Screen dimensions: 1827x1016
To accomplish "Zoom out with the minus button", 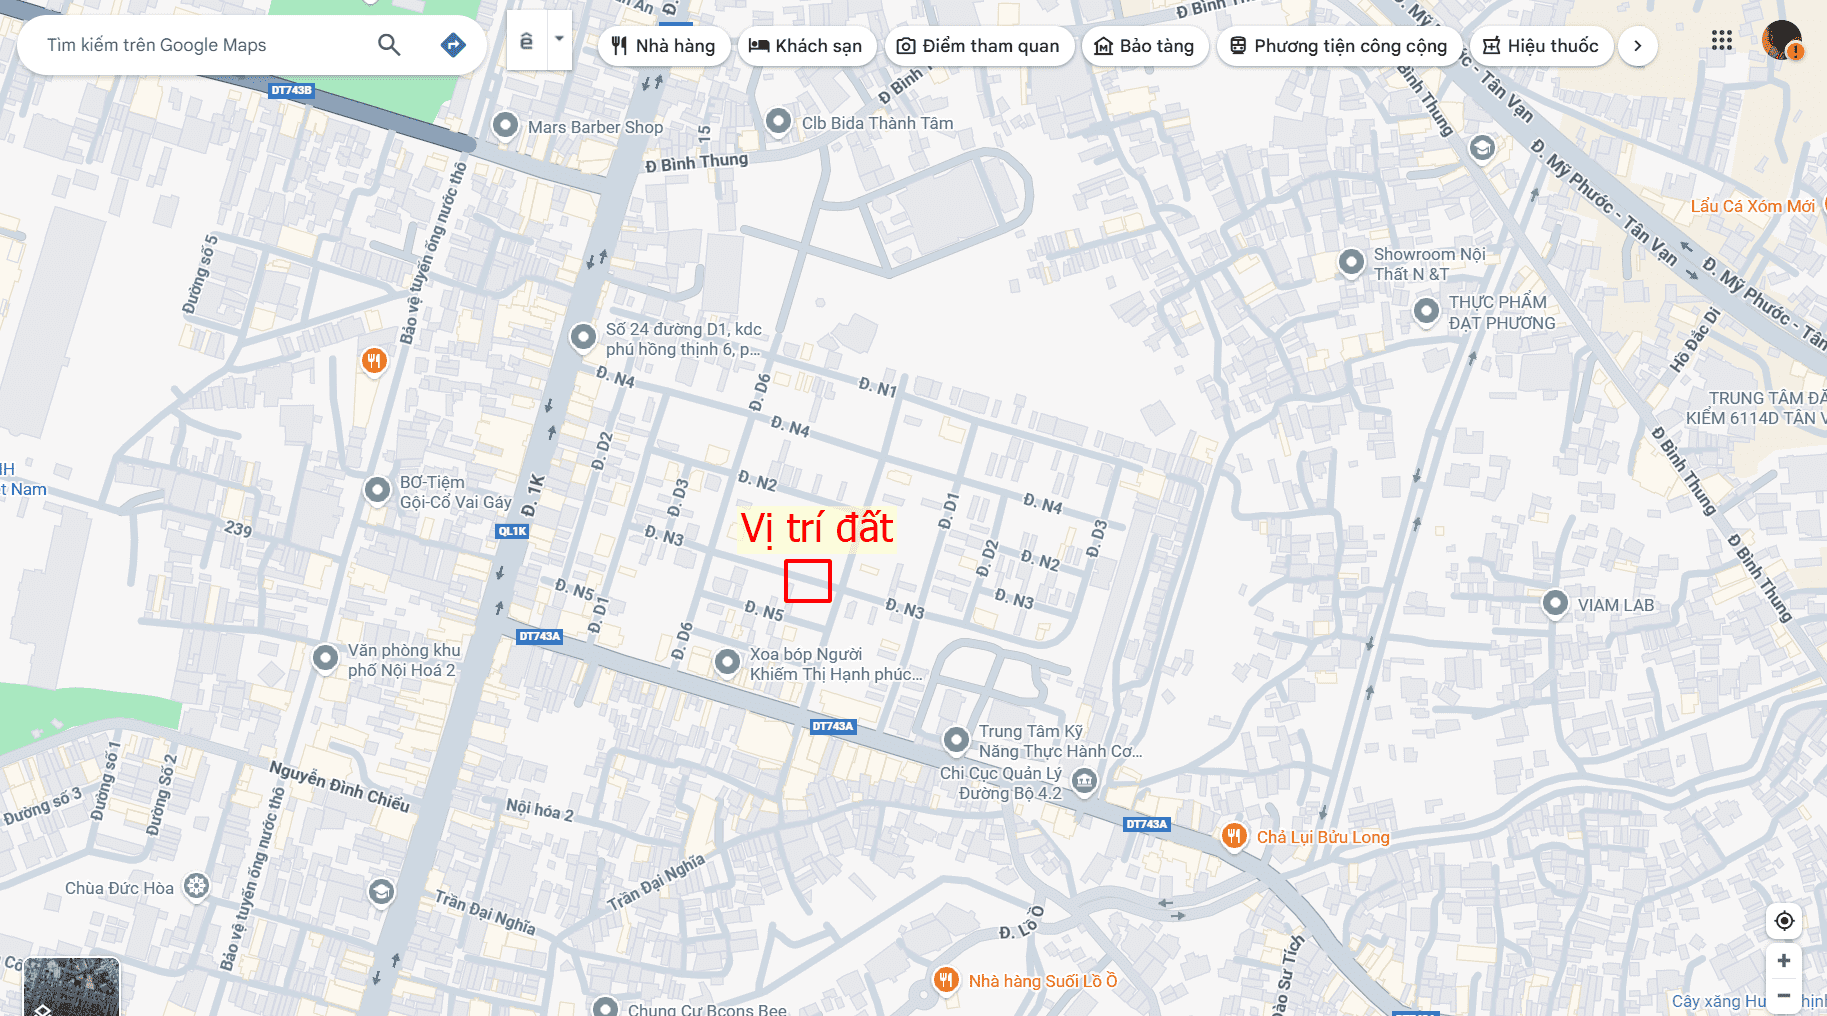I will coord(1784,996).
